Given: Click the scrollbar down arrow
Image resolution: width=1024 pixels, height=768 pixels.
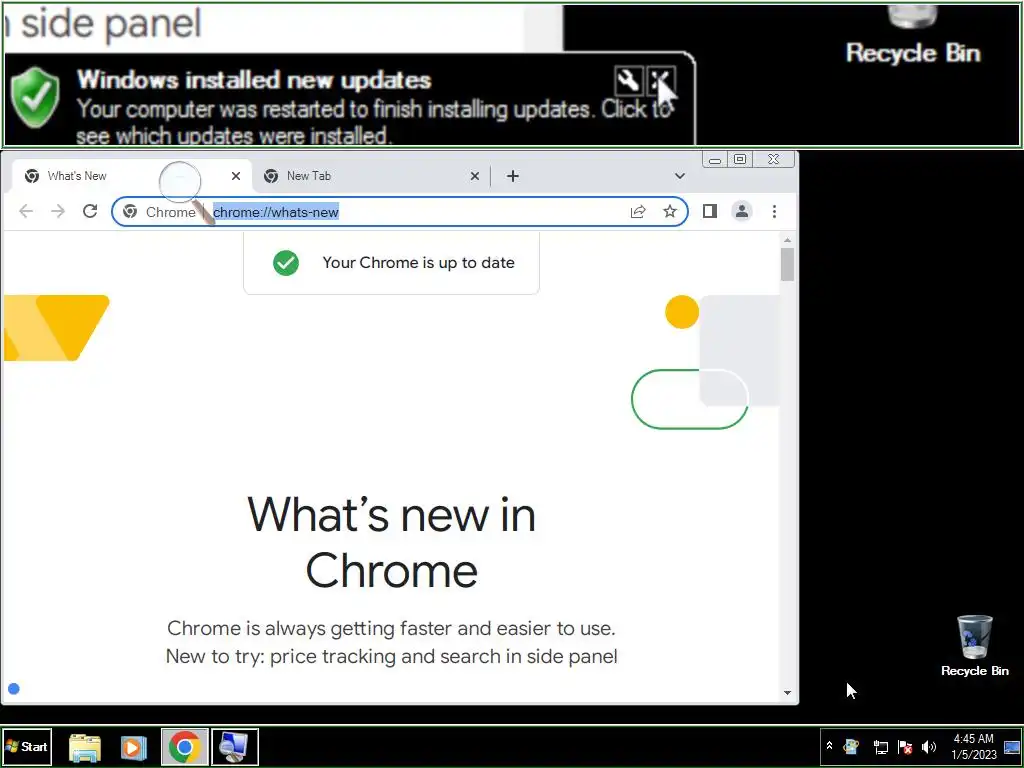Looking at the screenshot, I should (x=788, y=693).
